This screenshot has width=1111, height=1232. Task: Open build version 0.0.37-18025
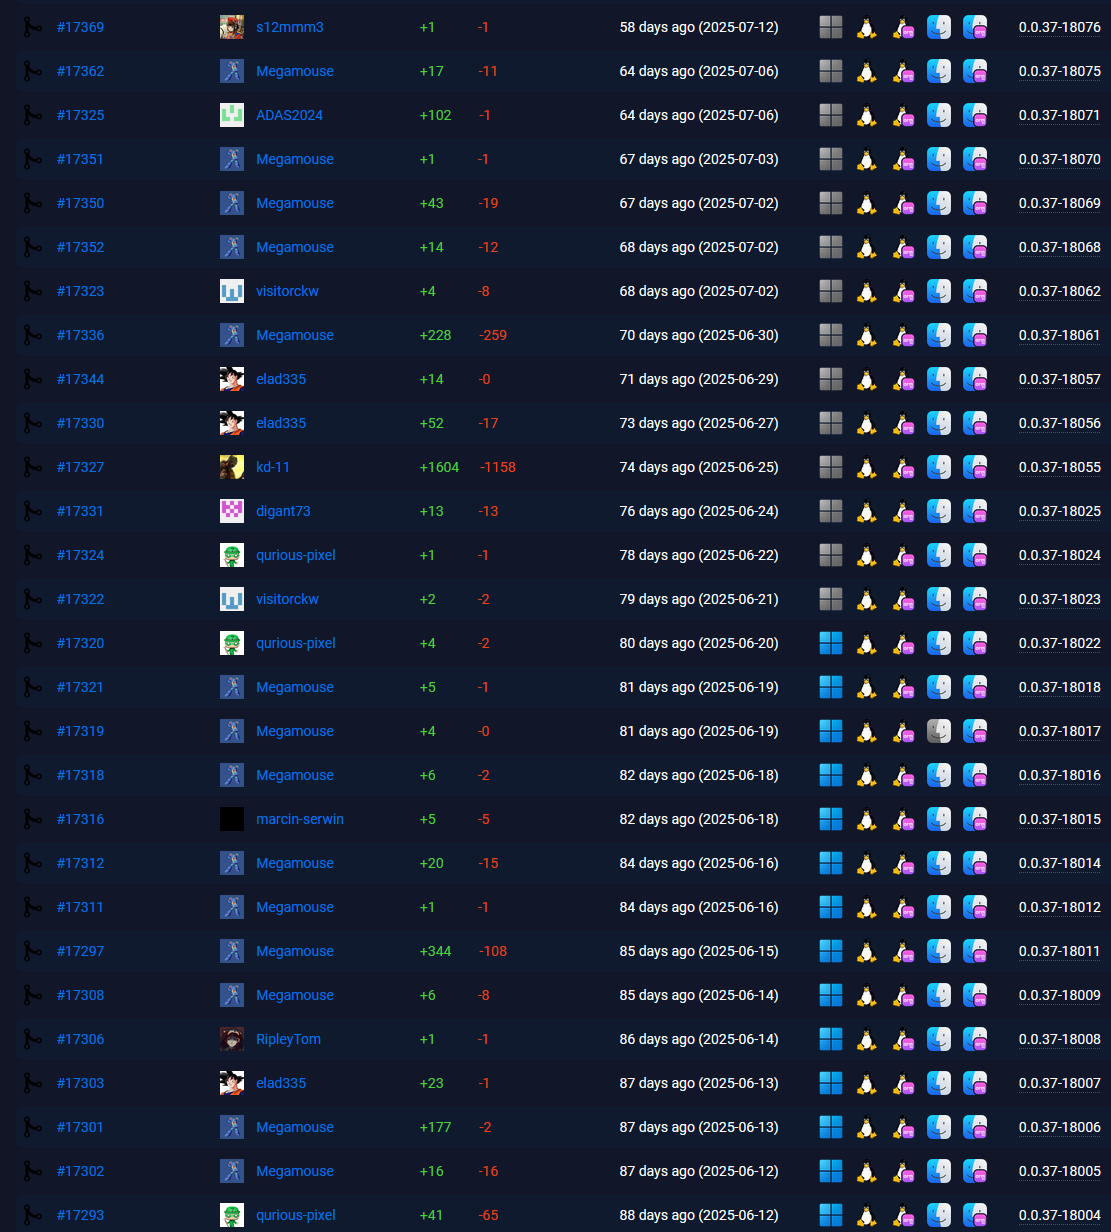(x=1060, y=511)
